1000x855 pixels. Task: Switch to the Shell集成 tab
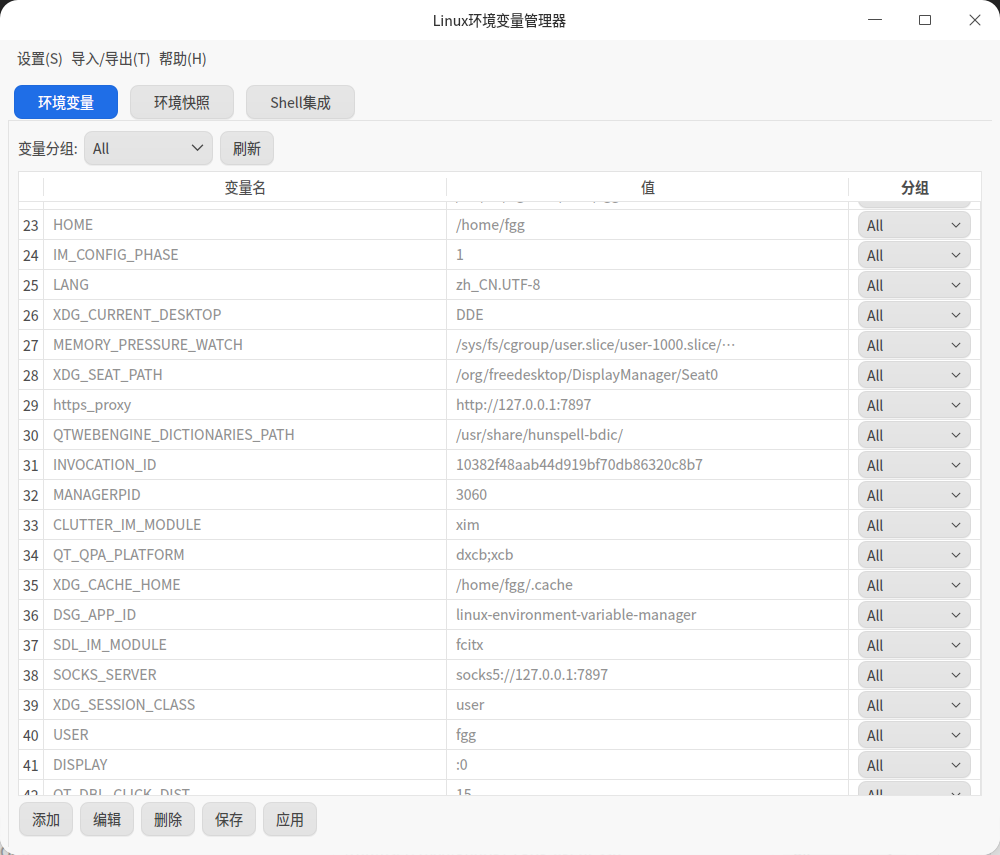tap(300, 102)
